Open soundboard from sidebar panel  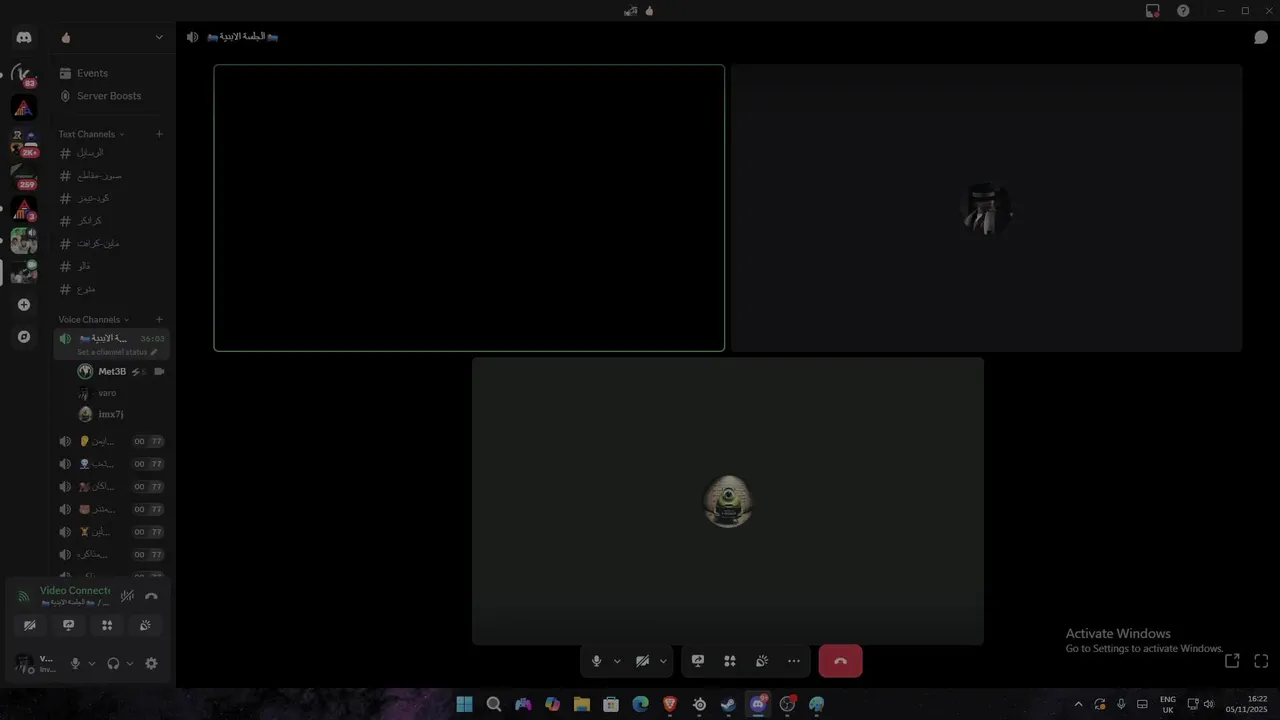(145, 625)
